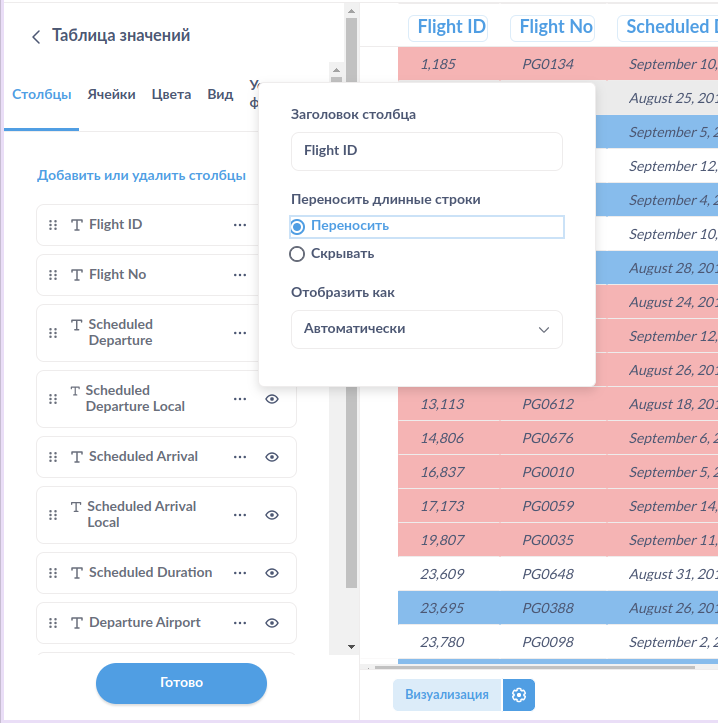718x723 pixels.
Task: Switch to the Ячейки tab
Action: (x=111, y=95)
